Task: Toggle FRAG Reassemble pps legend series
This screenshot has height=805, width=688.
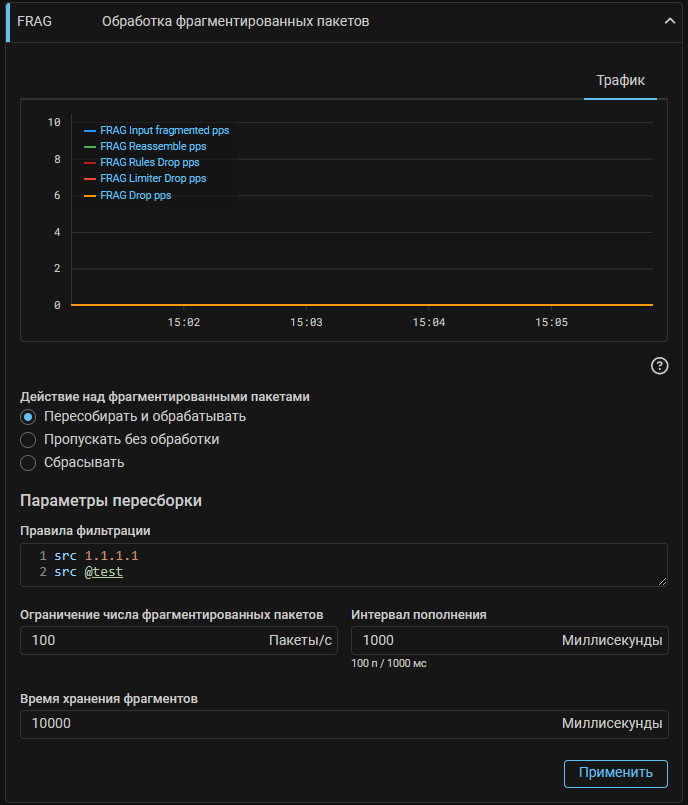Action: pyautogui.click(x=153, y=146)
